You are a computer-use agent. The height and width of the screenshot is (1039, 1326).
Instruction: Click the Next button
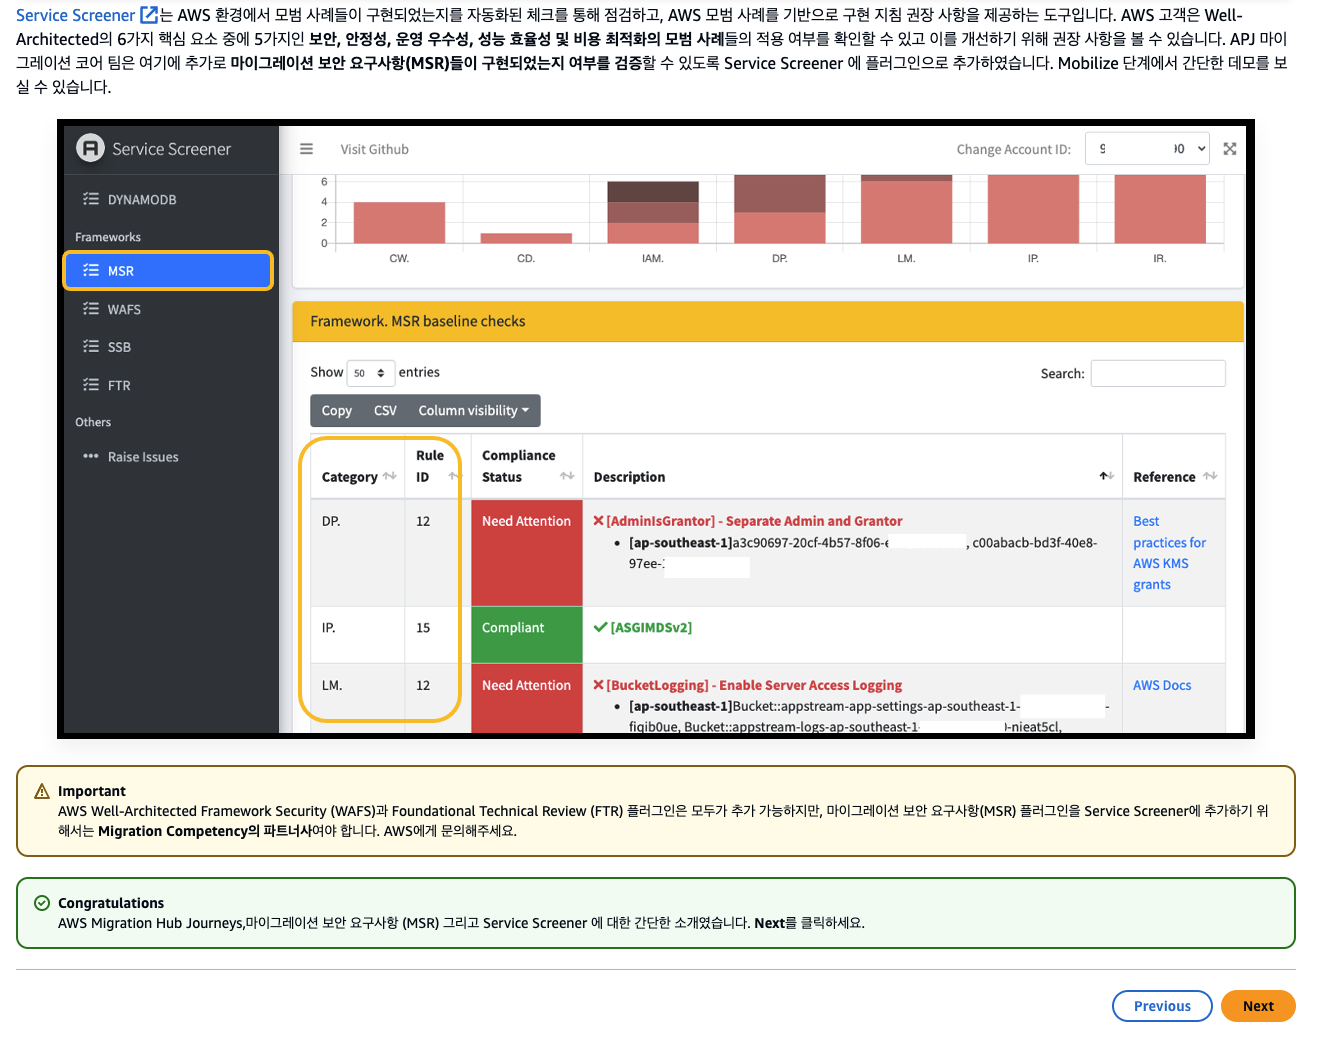coord(1258,1006)
